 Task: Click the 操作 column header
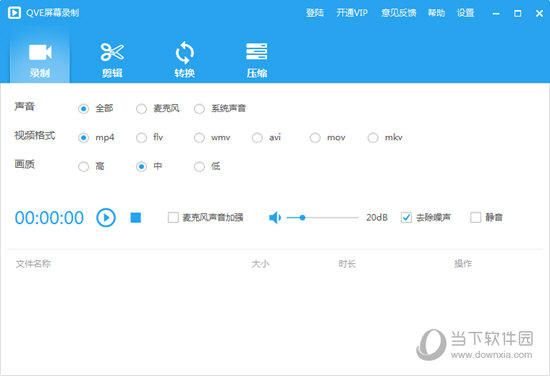[463, 263]
